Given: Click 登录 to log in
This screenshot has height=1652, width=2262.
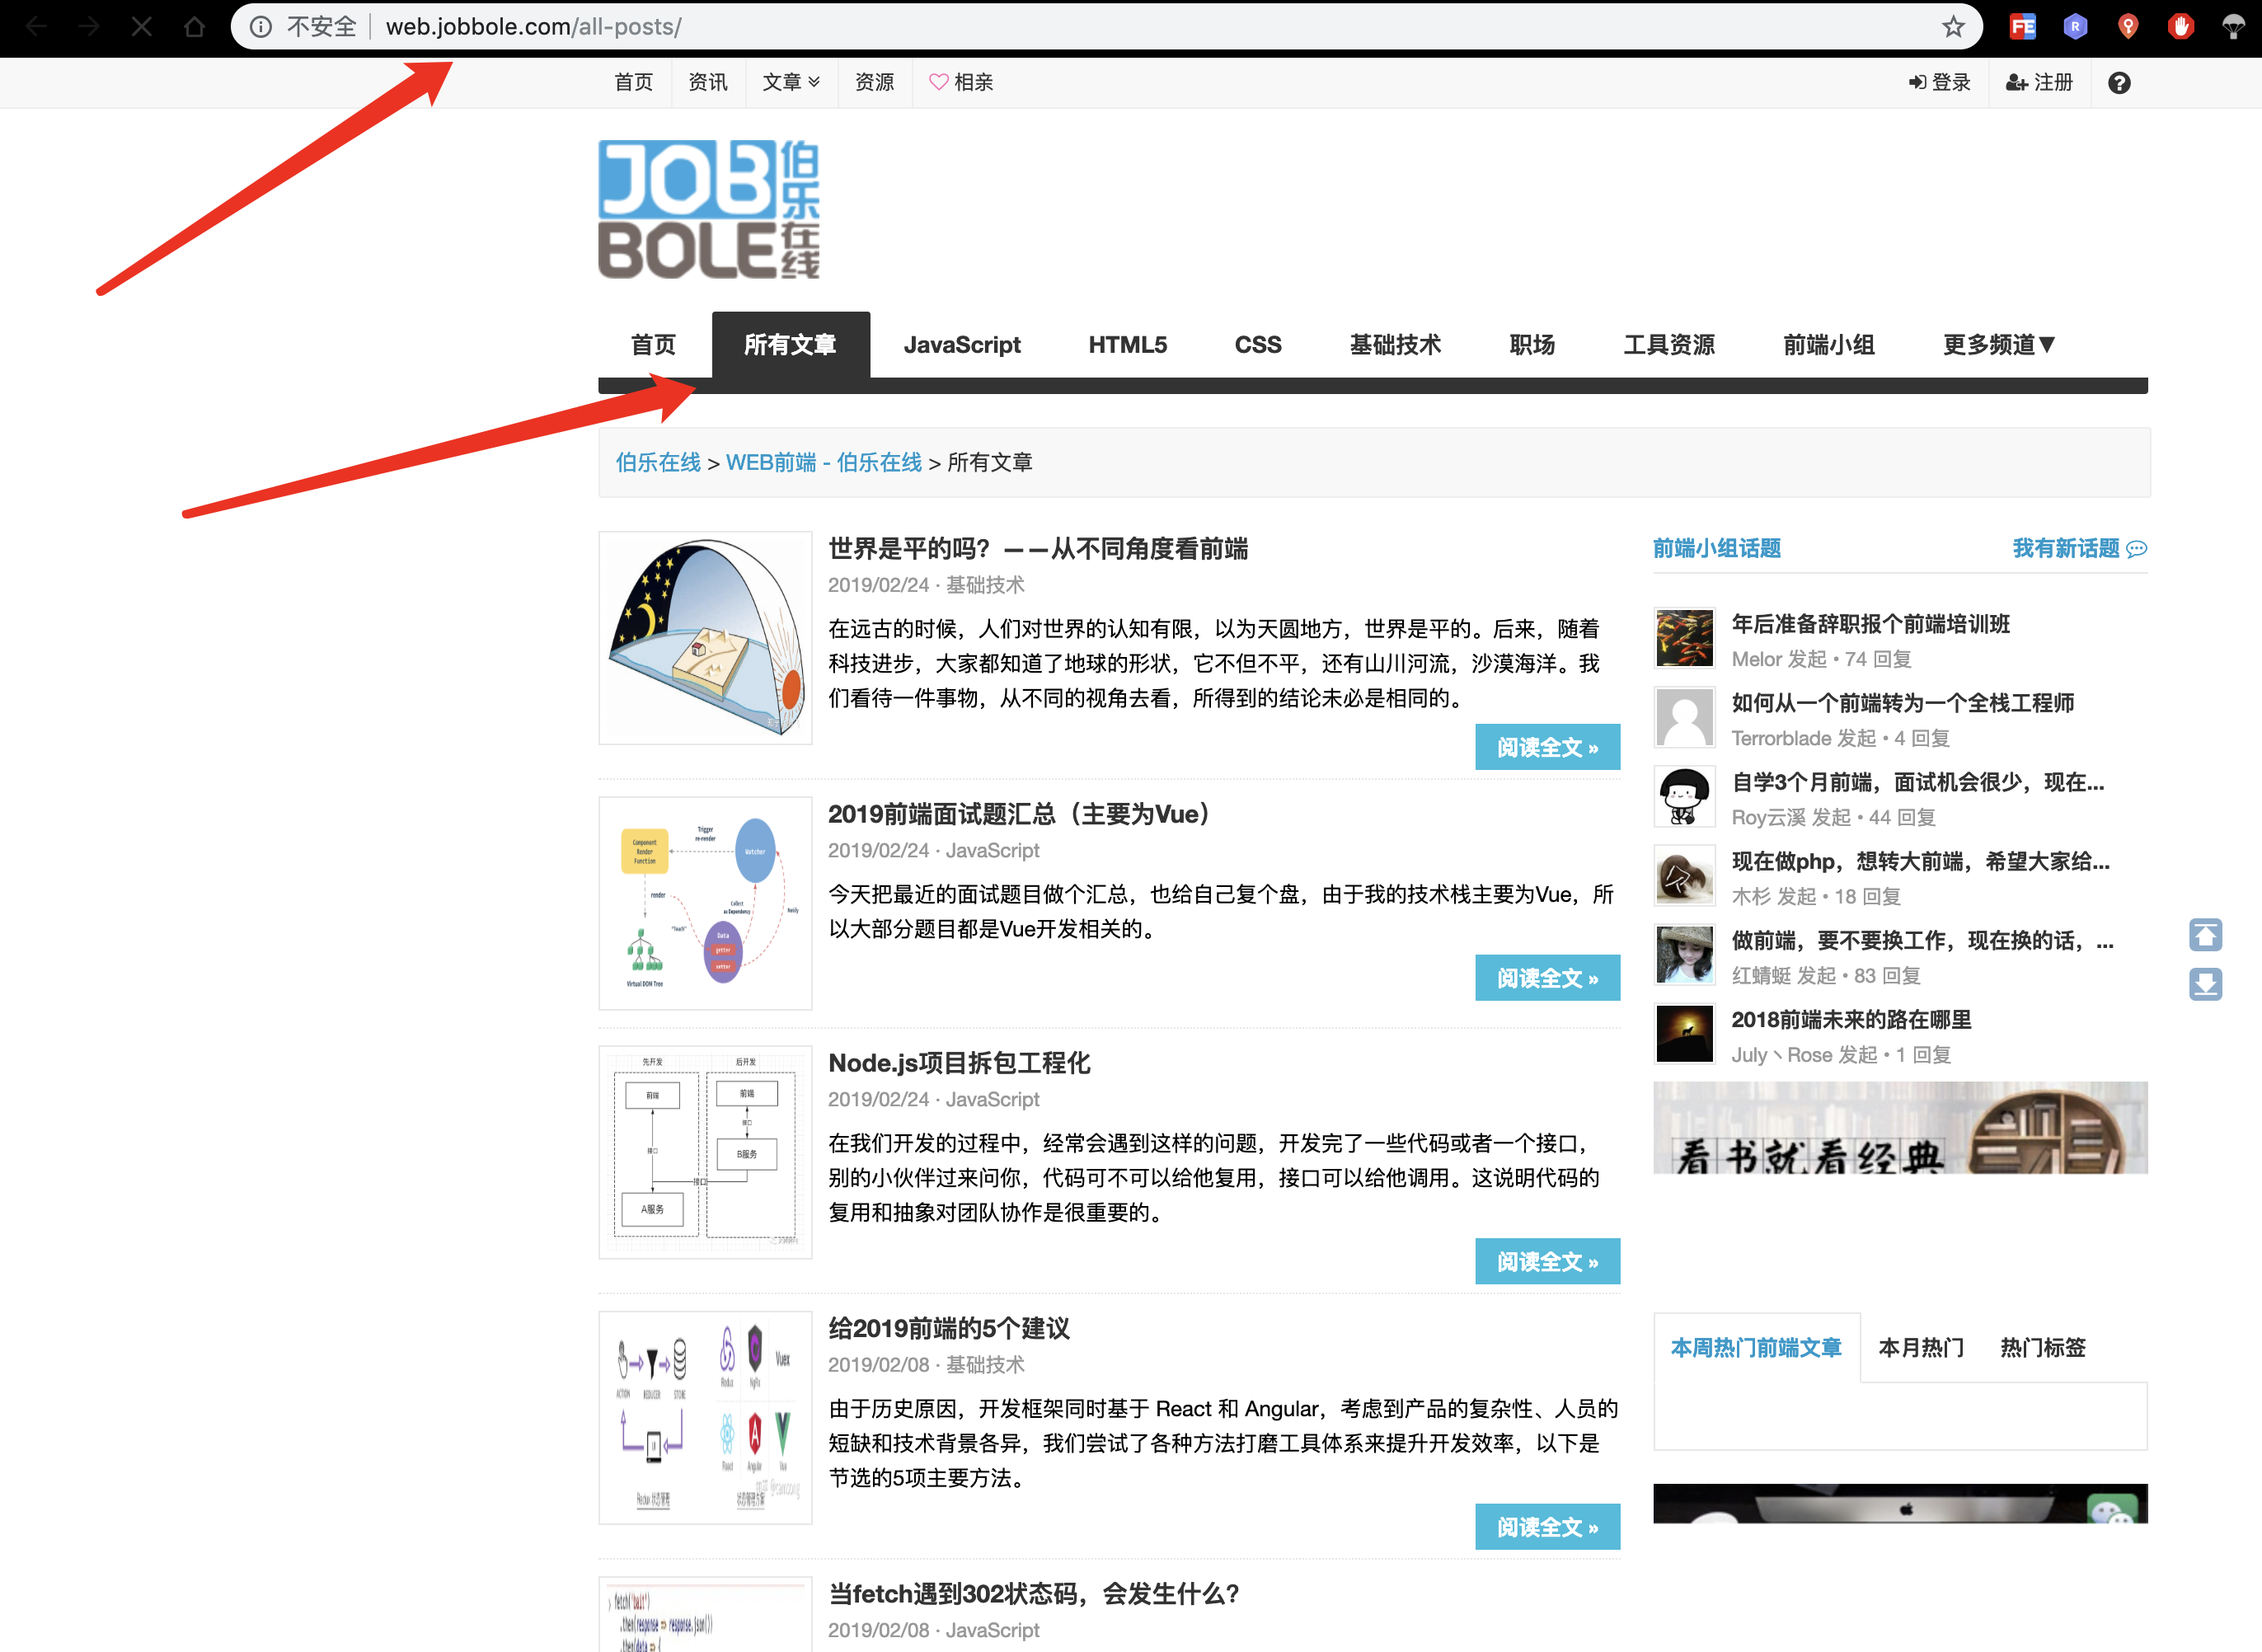Looking at the screenshot, I should [x=1939, y=82].
